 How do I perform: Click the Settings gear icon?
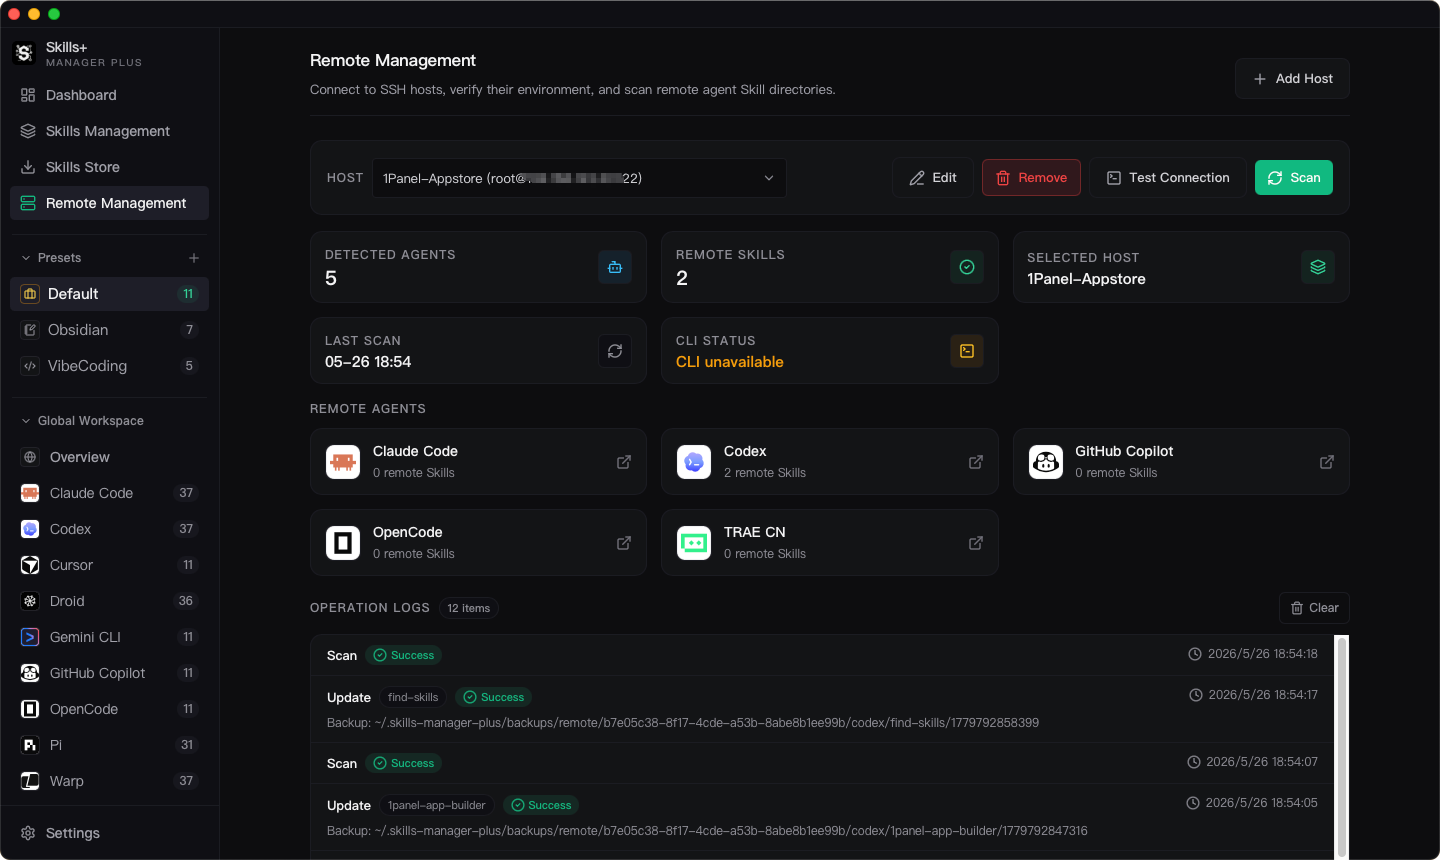pos(28,833)
